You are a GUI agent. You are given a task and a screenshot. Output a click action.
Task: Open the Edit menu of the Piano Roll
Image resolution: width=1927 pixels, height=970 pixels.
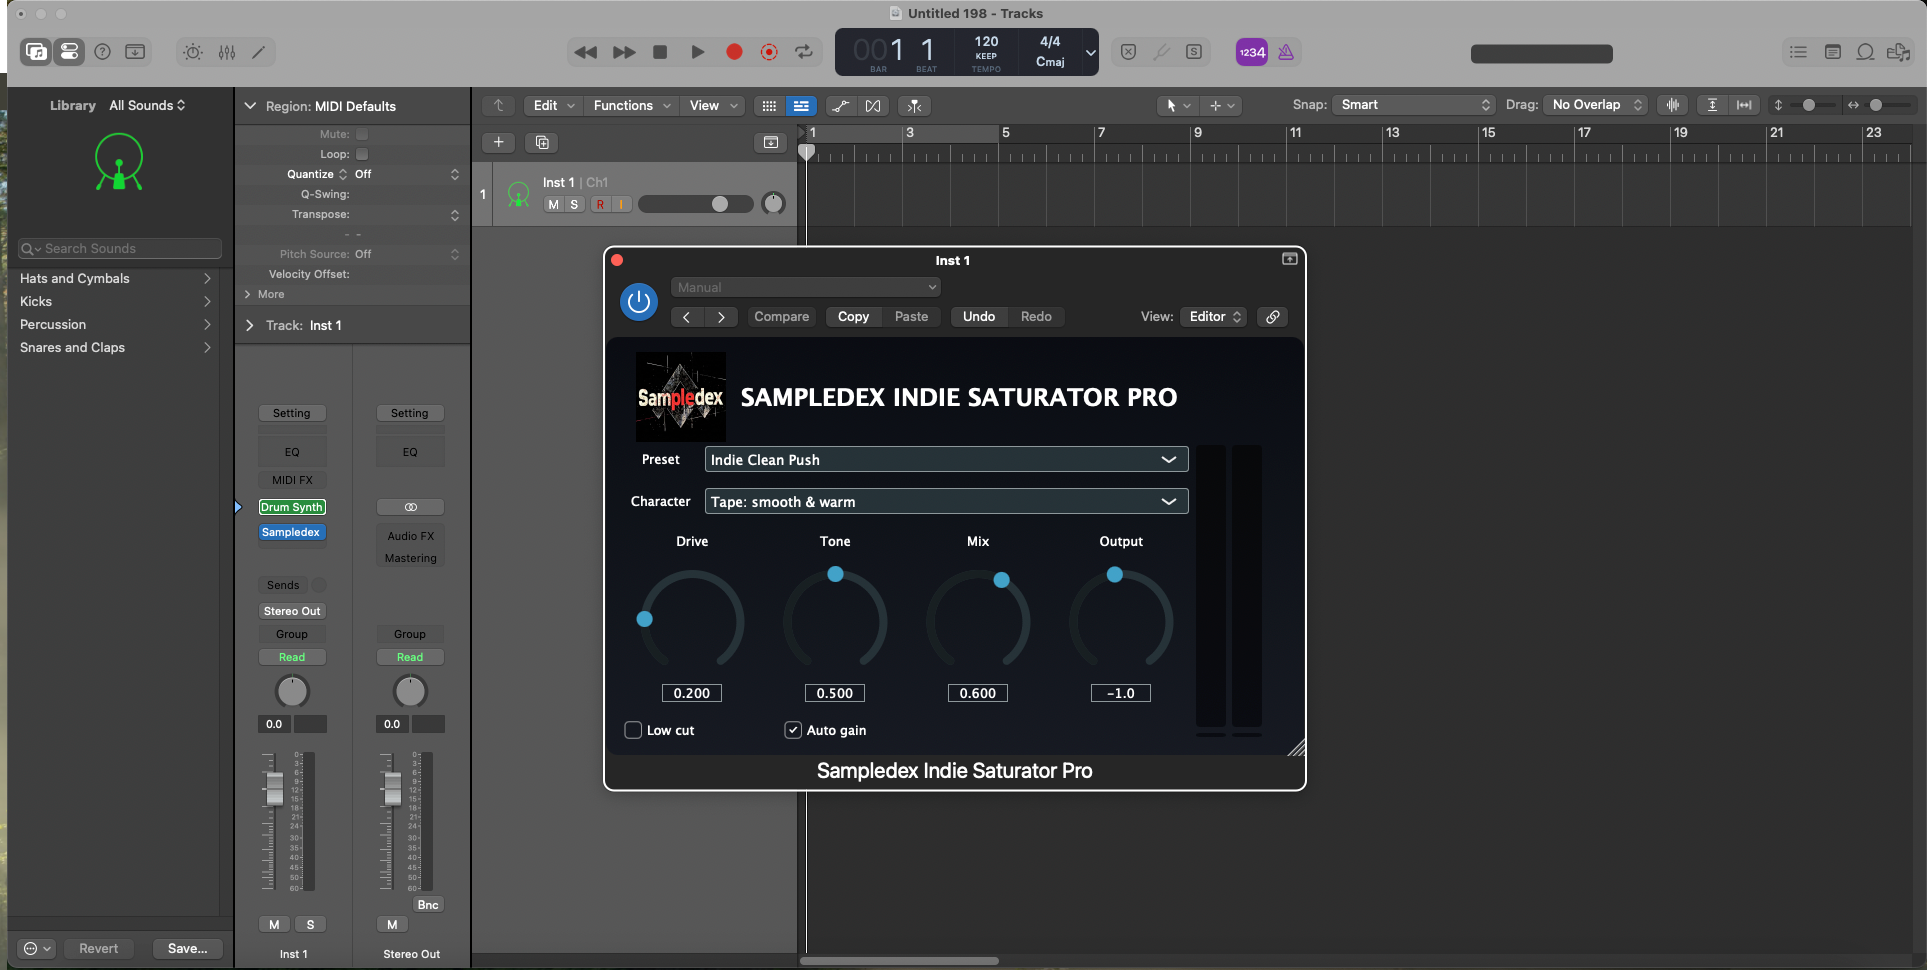546,105
